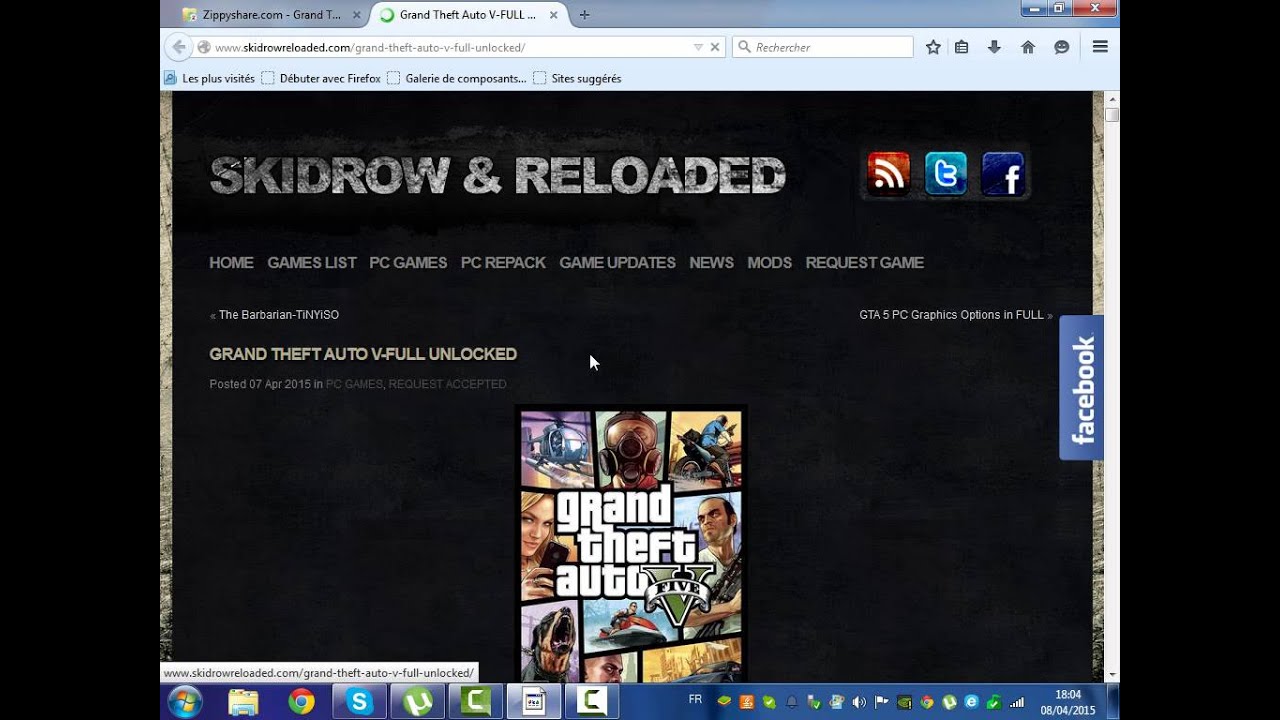Open MODS in the site menu

pos(769,263)
